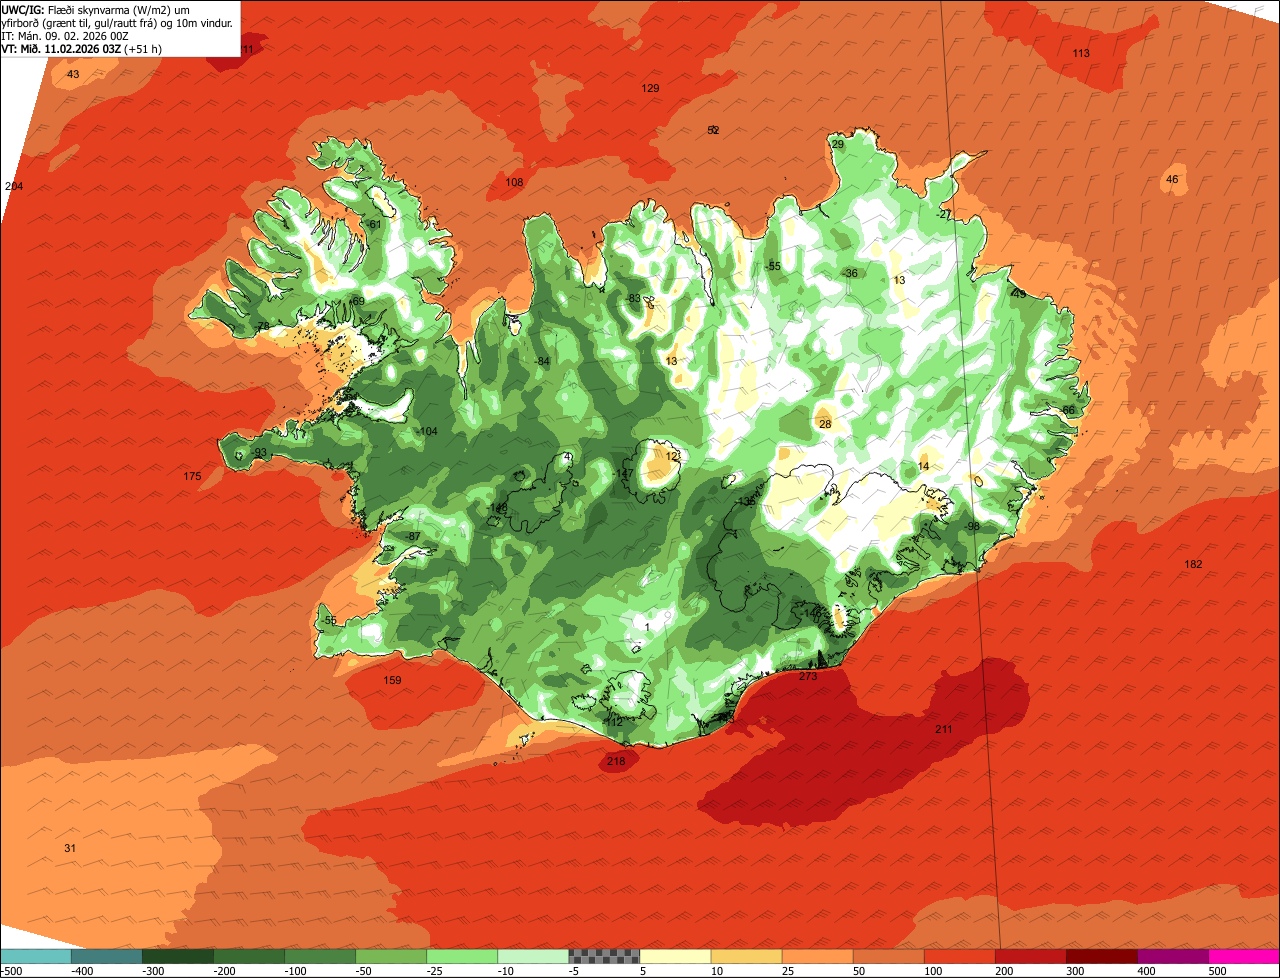
Task: Click the flux value 46 over the northeast sea
Action: (x=1172, y=179)
